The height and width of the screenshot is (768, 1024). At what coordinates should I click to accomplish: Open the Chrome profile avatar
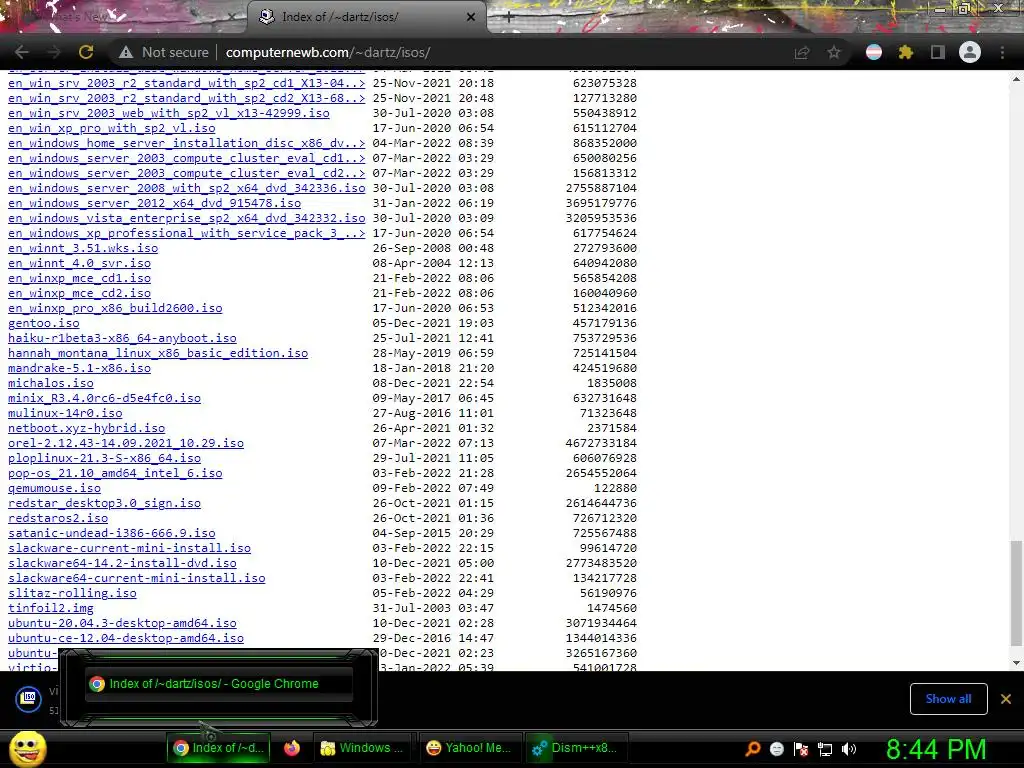[970, 52]
